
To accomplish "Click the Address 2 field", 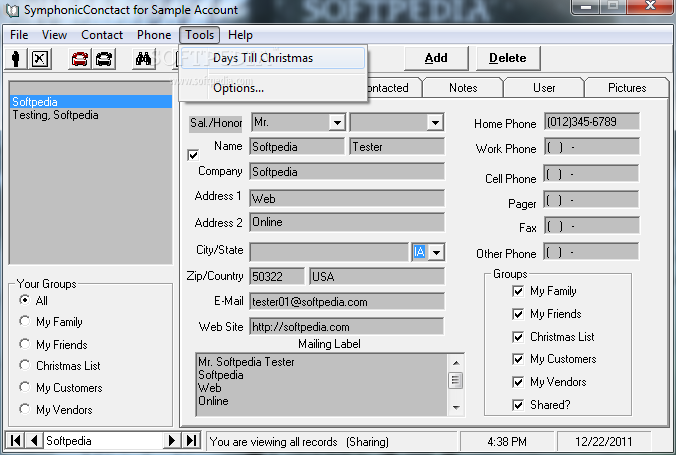I will click(347, 222).
